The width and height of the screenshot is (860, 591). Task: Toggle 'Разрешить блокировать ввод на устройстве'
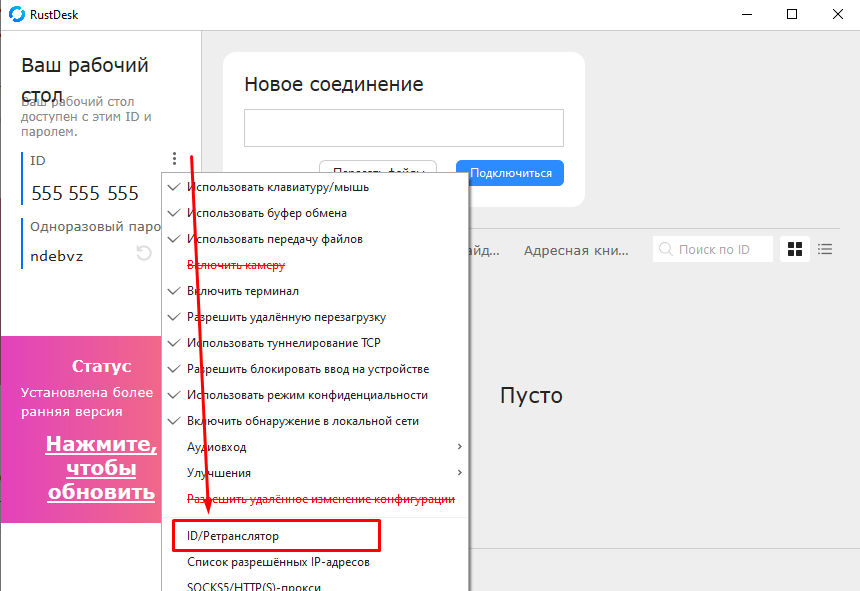pyautogui.click(x=315, y=369)
